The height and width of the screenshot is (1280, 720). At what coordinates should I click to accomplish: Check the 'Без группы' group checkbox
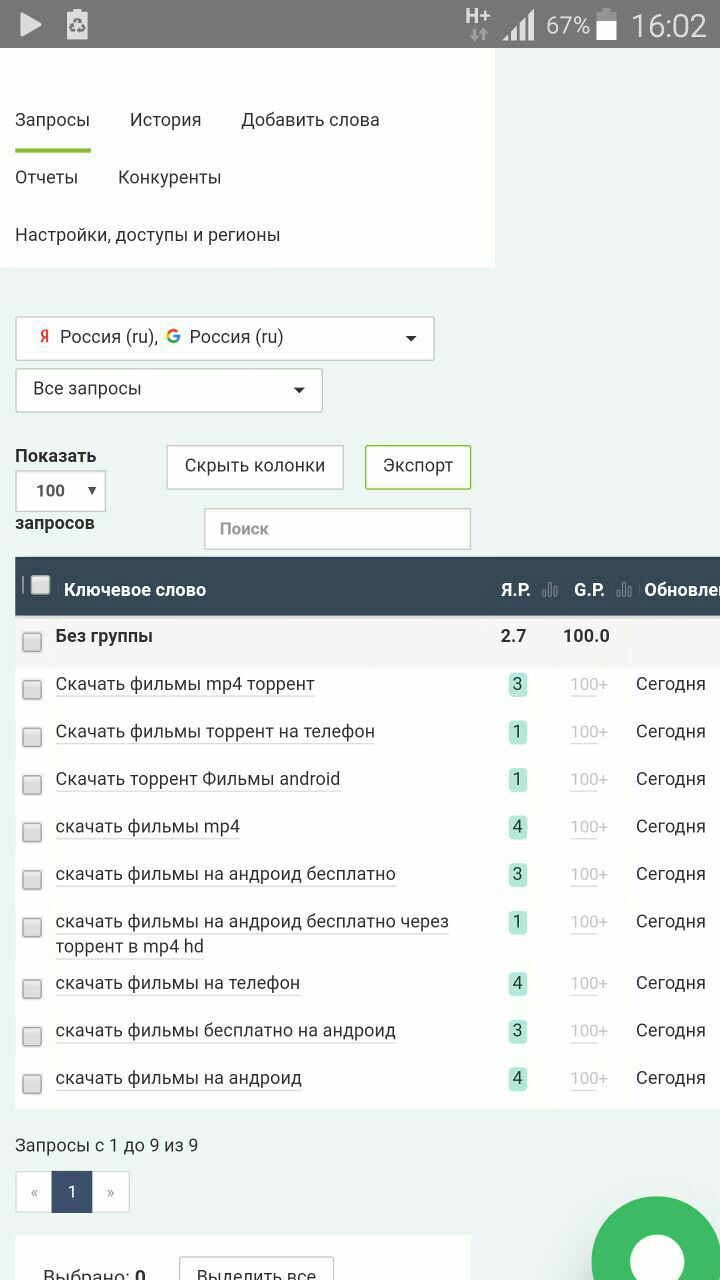pyautogui.click(x=32, y=642)
